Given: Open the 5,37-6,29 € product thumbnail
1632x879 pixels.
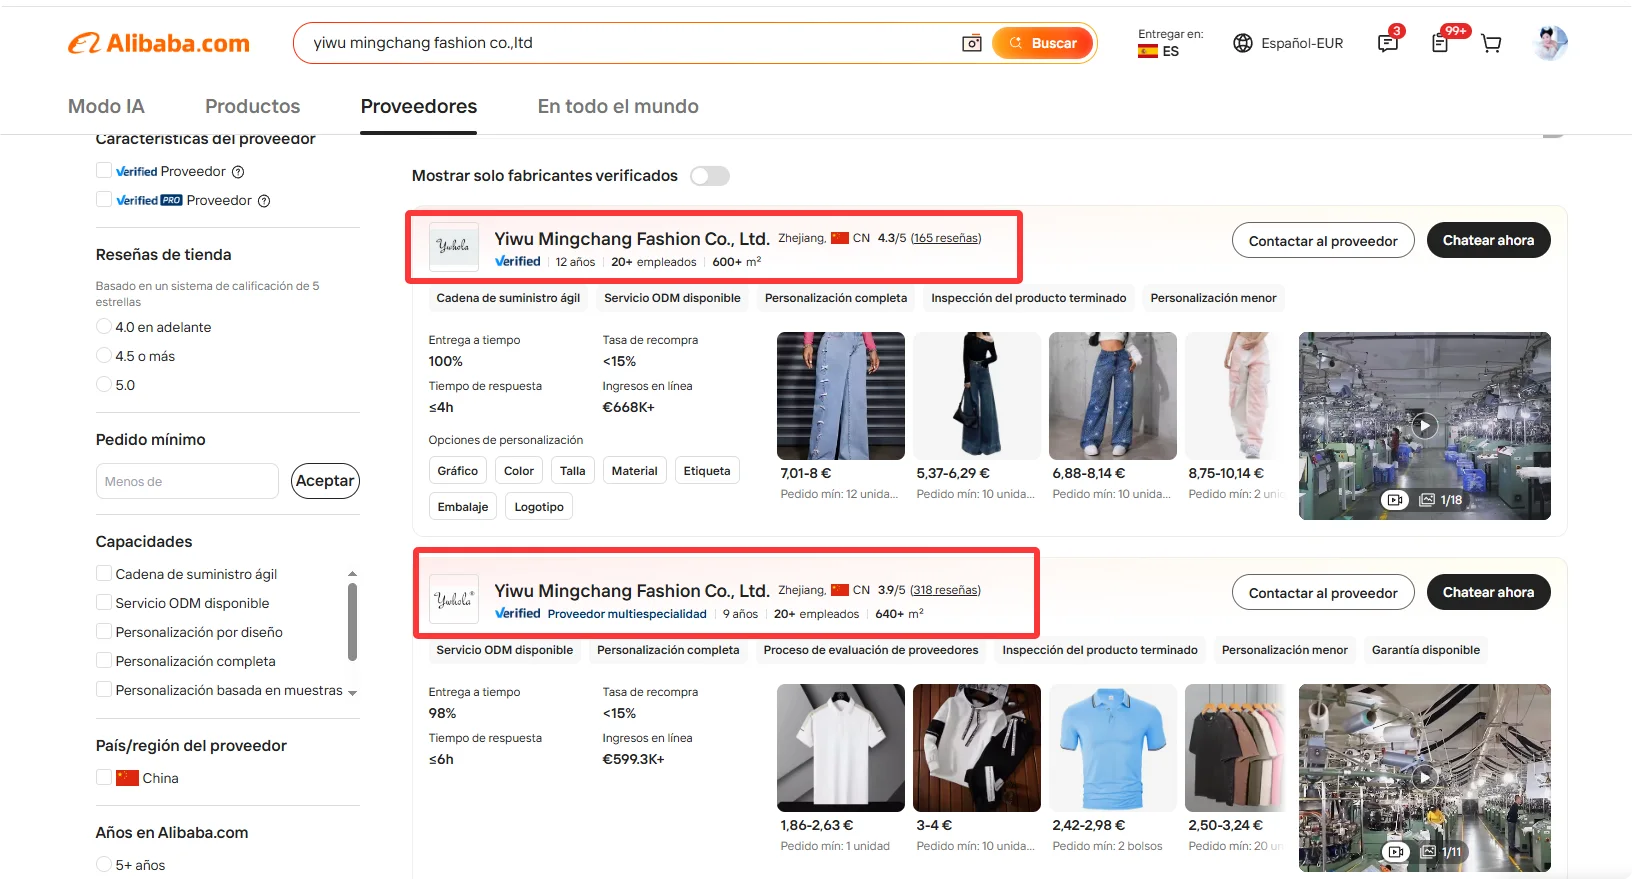Looking at the screenshot, I should [x=977, y=396].
